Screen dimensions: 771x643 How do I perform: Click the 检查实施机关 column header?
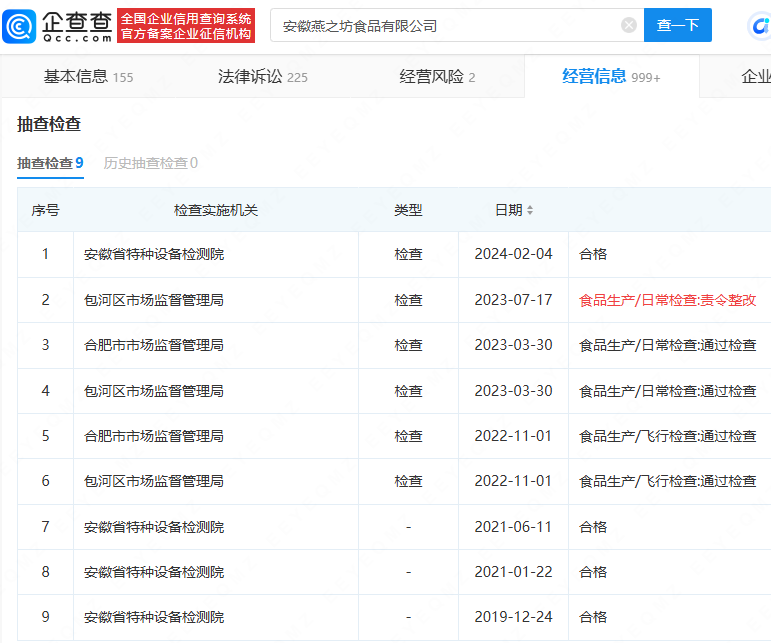tap(216, 211)
